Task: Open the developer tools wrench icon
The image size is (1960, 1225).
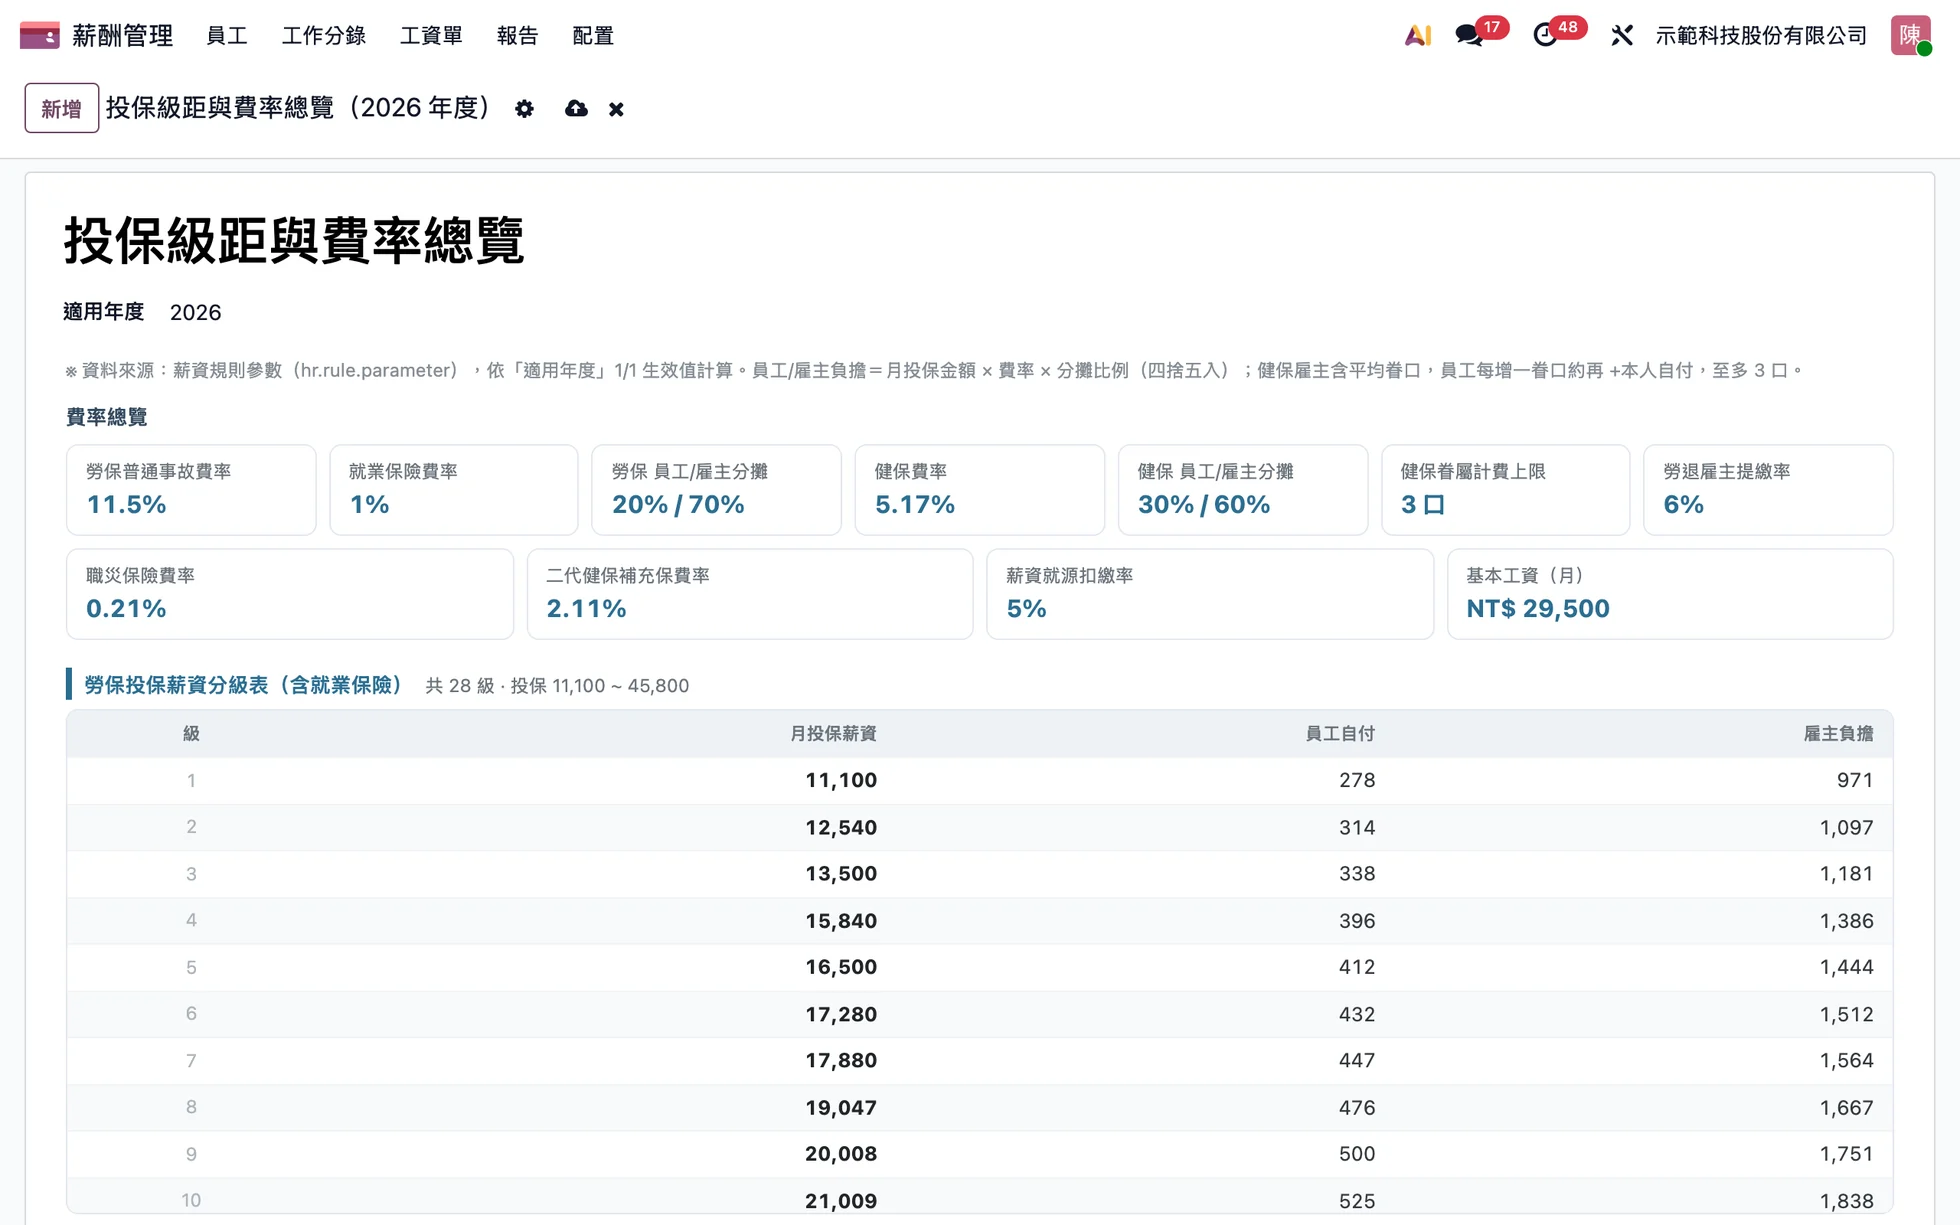Action: (x=1622, y=36)
